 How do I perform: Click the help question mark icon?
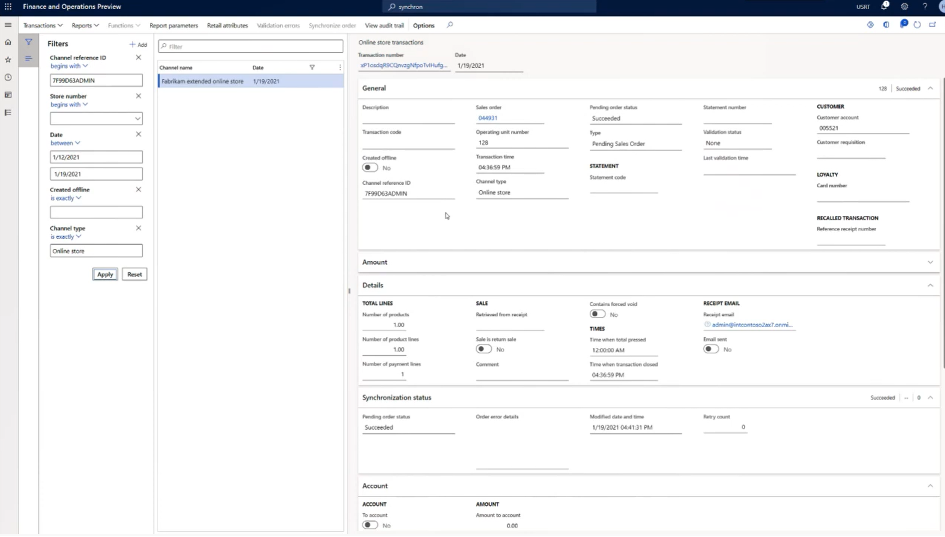923,7
